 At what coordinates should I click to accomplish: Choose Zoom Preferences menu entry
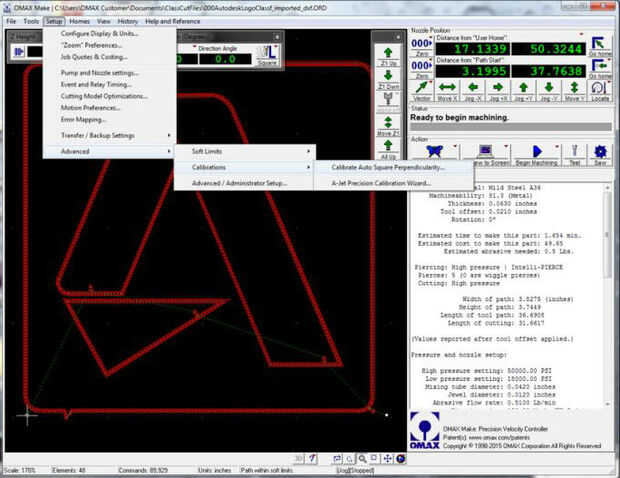(x=109, y=45)
